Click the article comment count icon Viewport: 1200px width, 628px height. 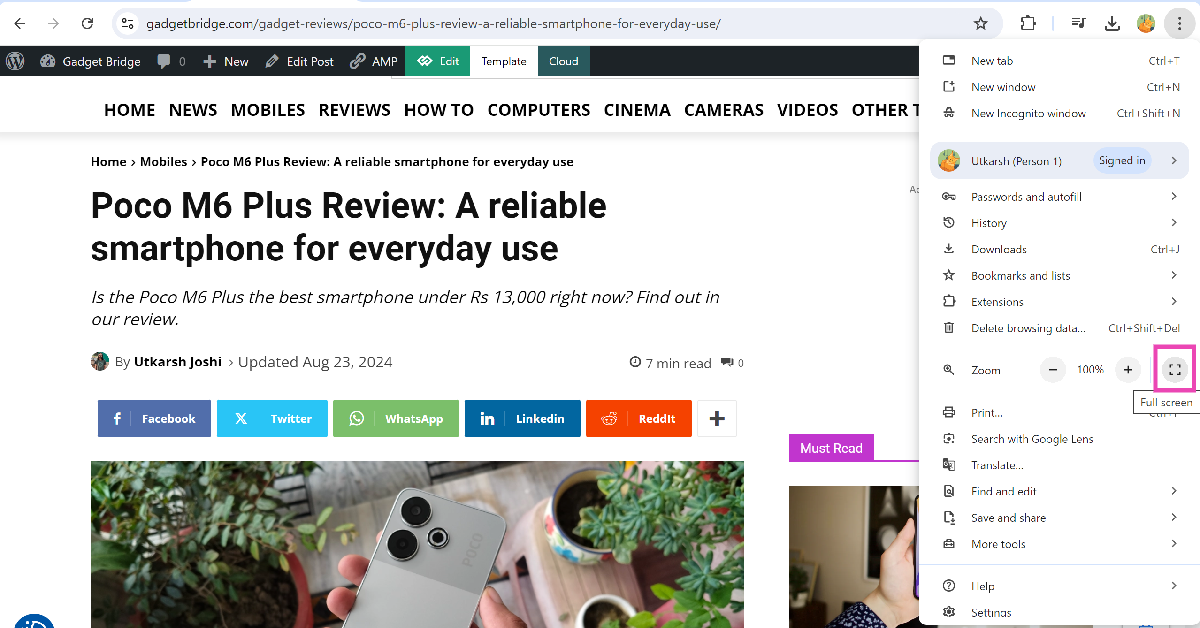731,362
